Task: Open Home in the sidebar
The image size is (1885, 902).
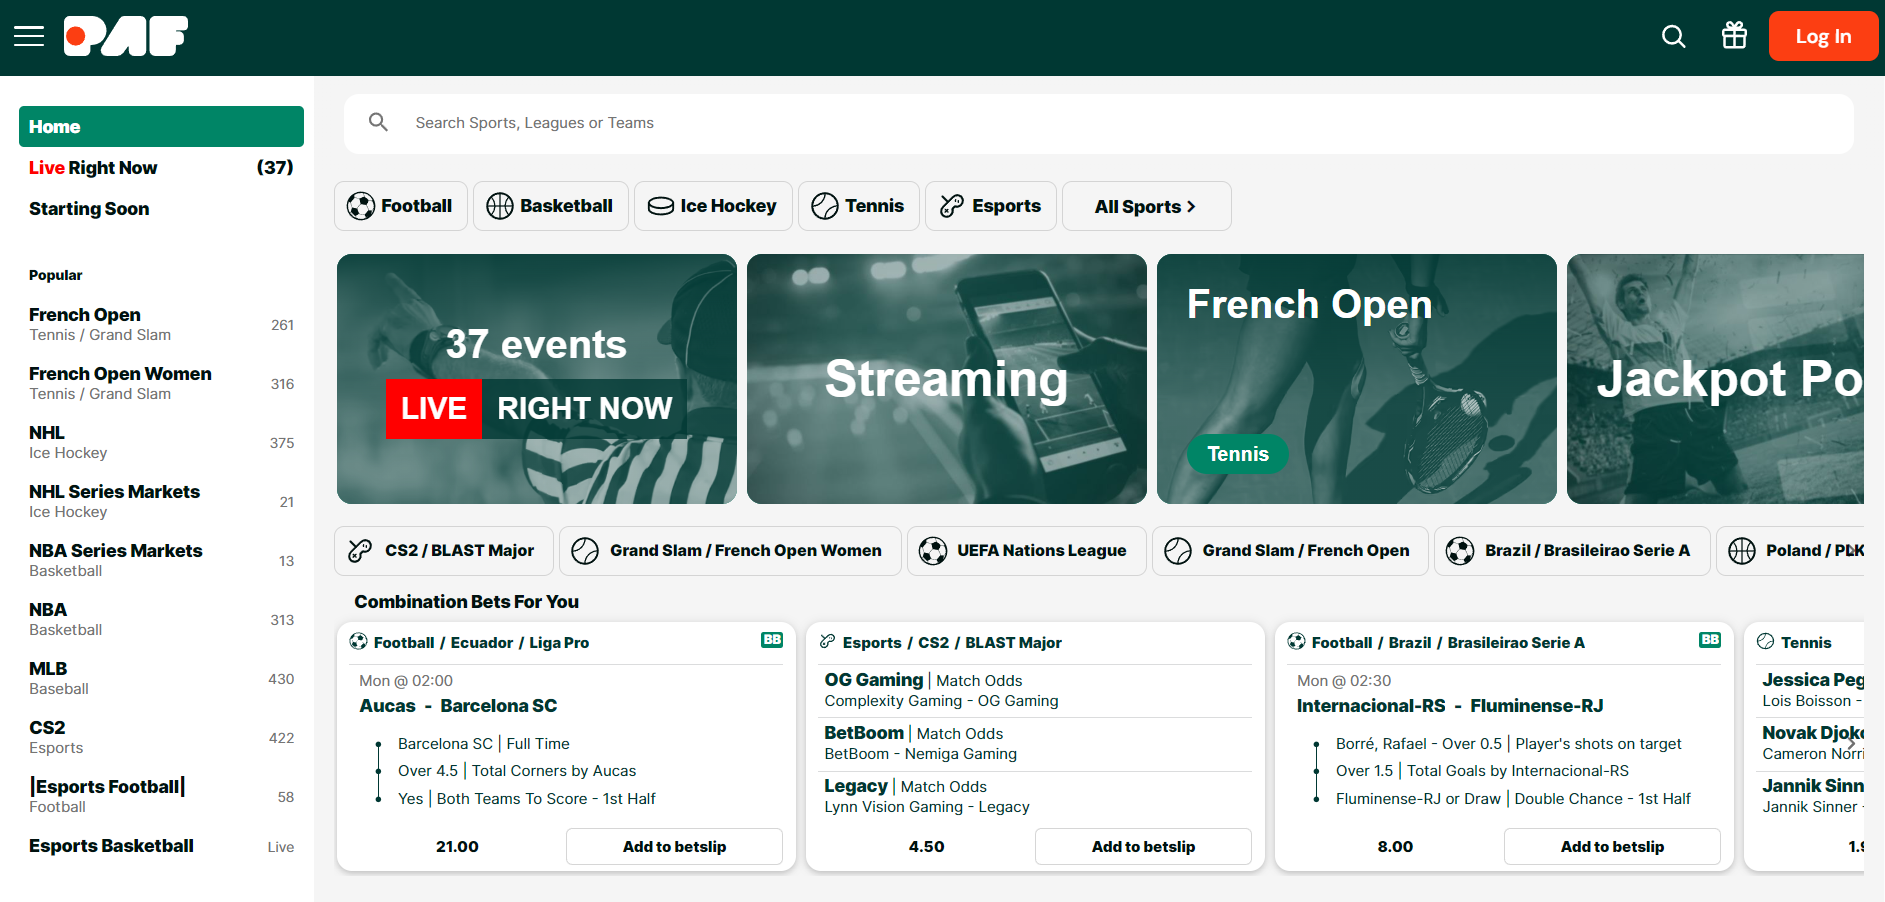Action: point(161,127)
